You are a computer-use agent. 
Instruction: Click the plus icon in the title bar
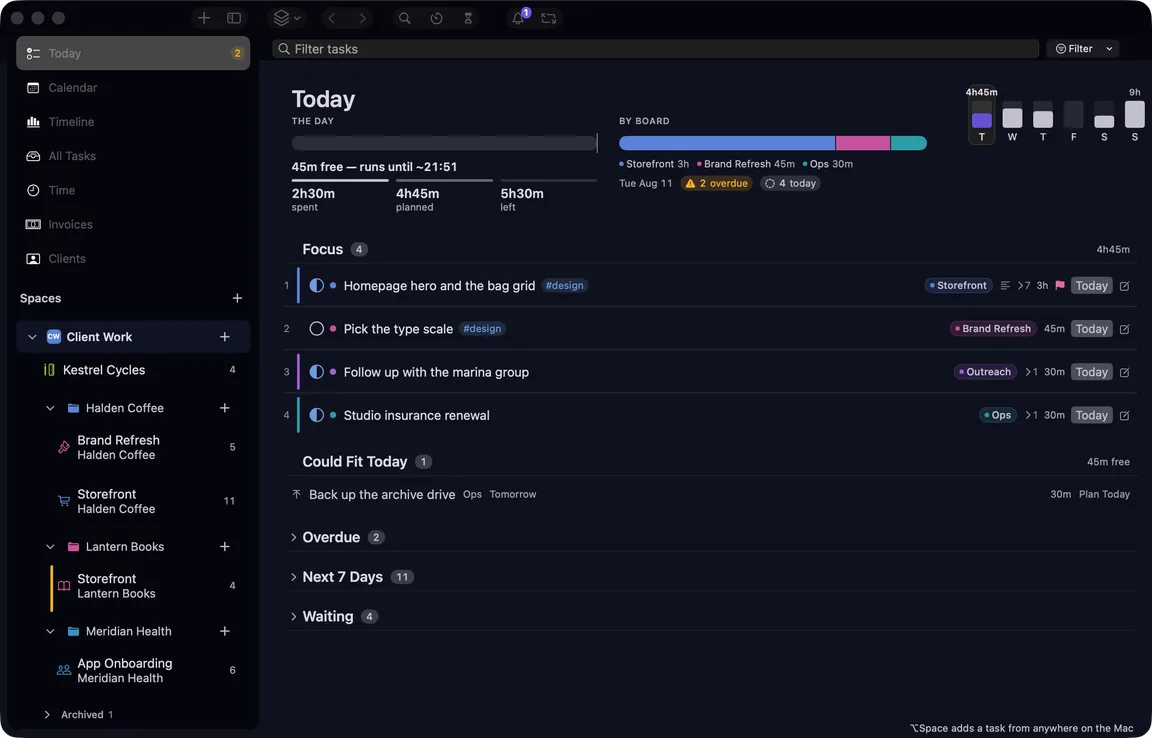(x=204, y=18)
